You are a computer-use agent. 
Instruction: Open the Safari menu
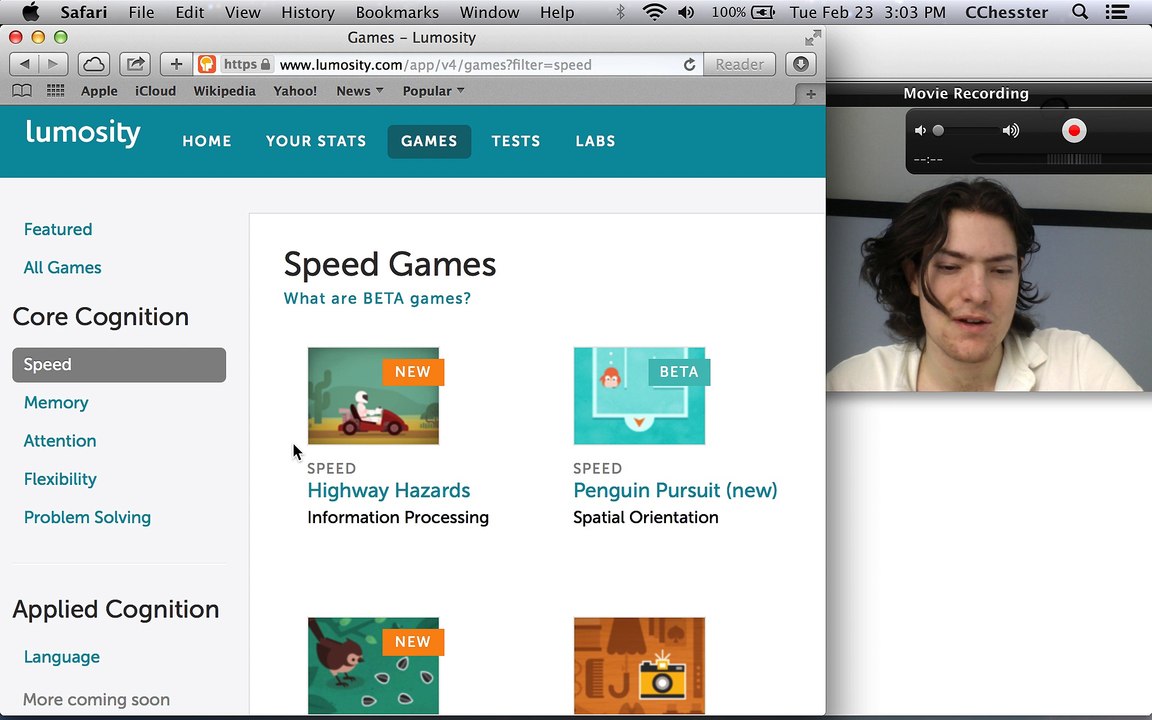coord(84,12)
